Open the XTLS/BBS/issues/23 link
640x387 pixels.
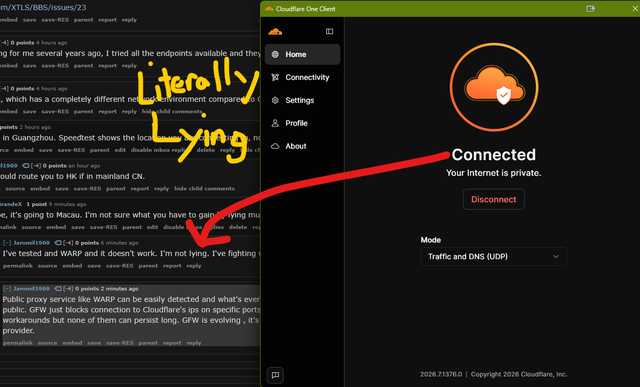(43, 7)
